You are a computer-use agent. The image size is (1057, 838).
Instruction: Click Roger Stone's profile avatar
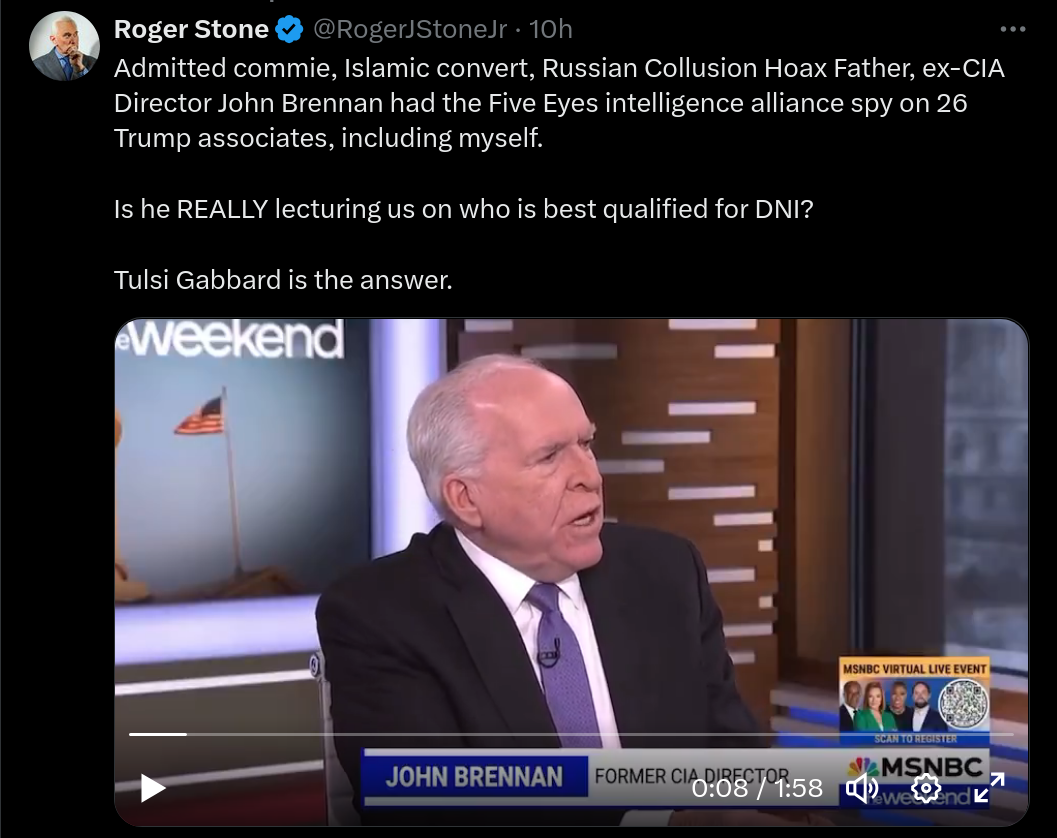[65, 47]
